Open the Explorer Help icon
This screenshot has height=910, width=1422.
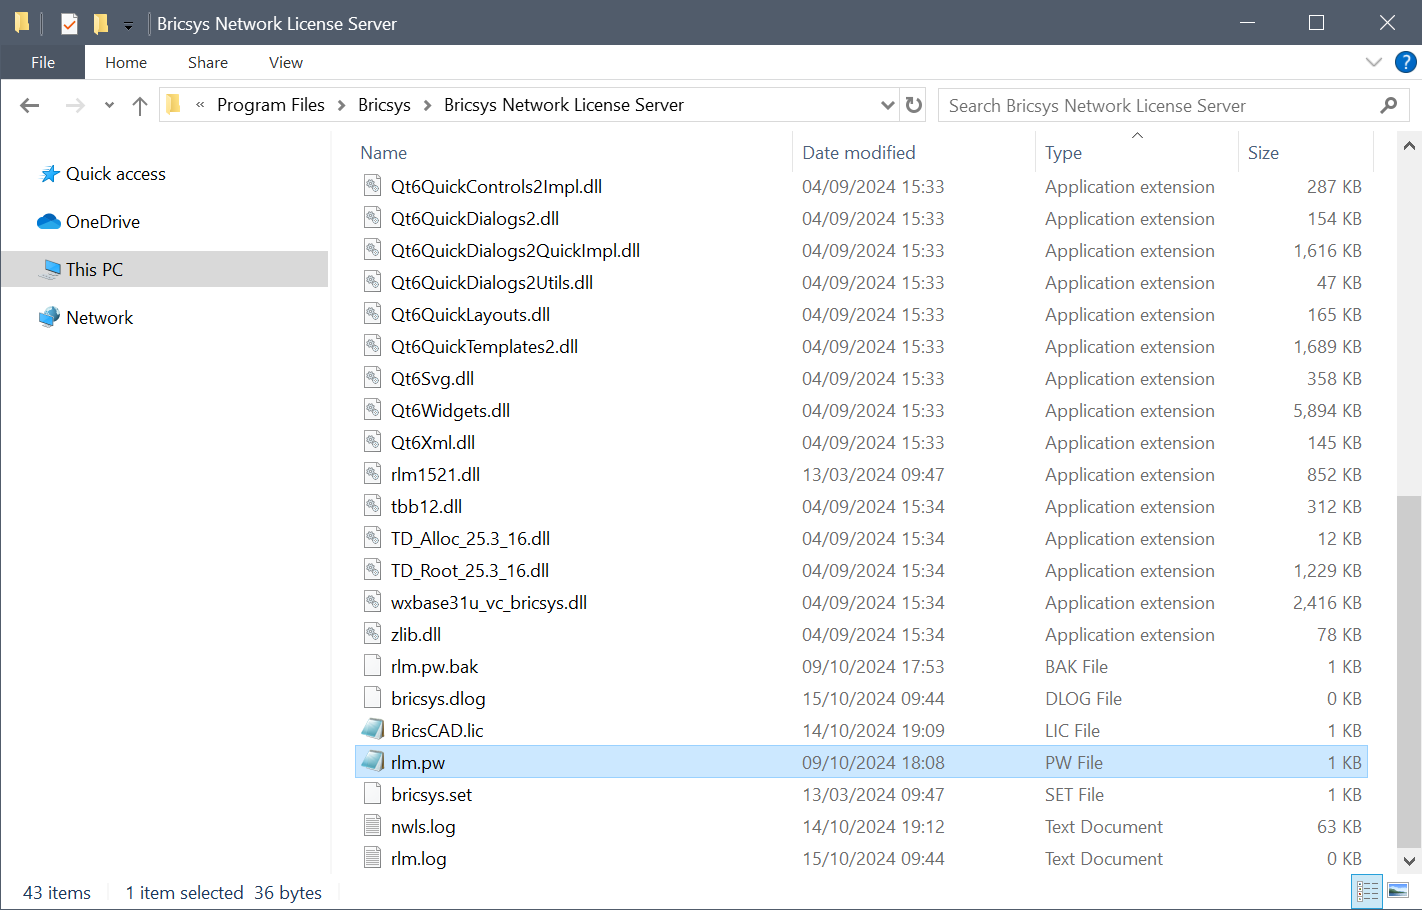tap(1405, 62)
